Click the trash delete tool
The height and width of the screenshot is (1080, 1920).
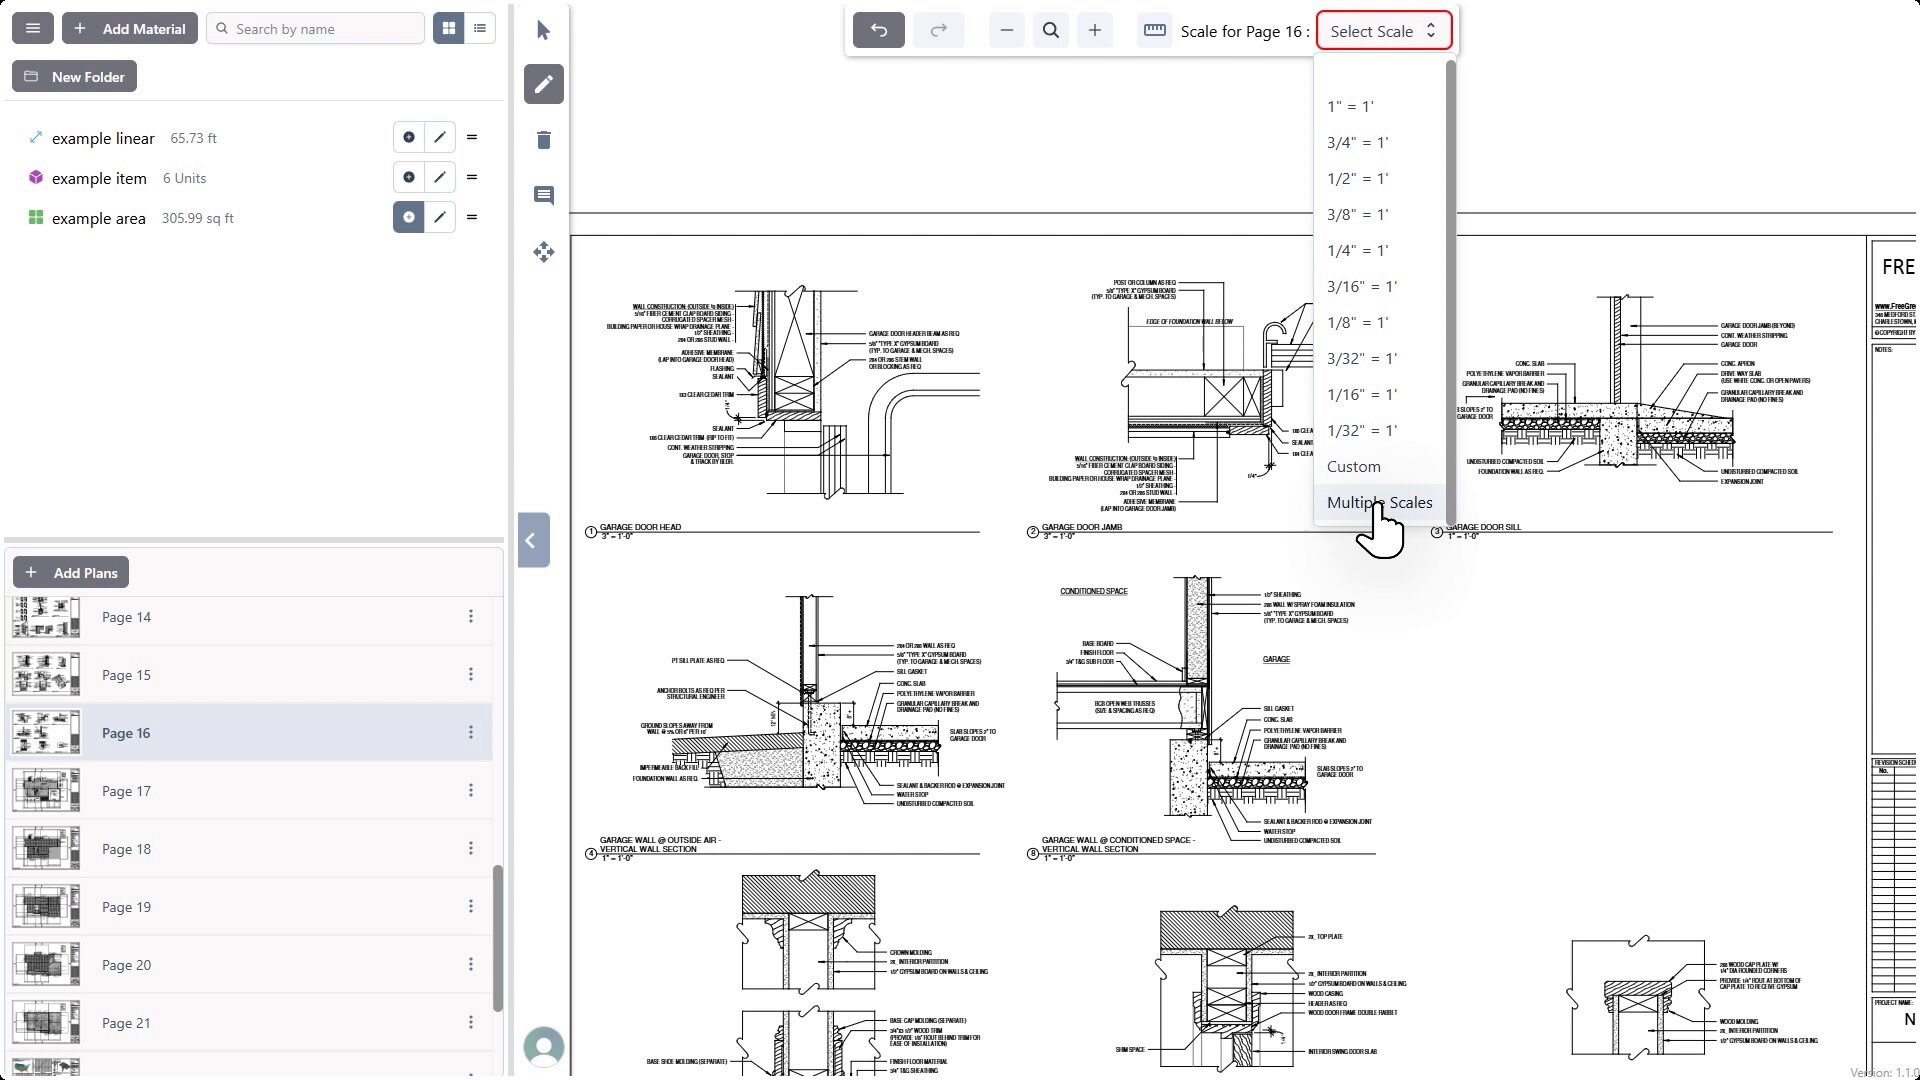point(544,140)
